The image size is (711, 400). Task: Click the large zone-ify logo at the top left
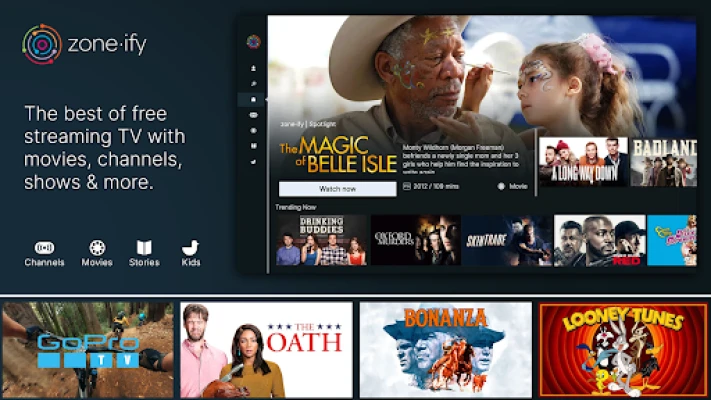(84, 44)
